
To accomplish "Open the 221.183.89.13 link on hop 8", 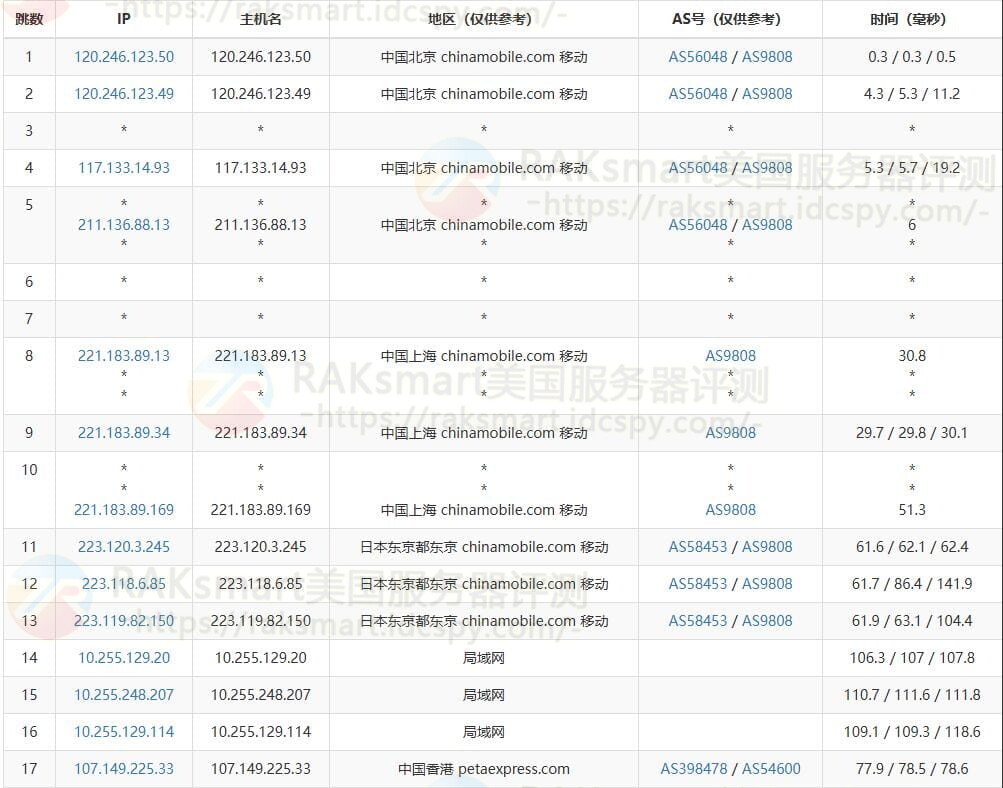I will 124,356.
